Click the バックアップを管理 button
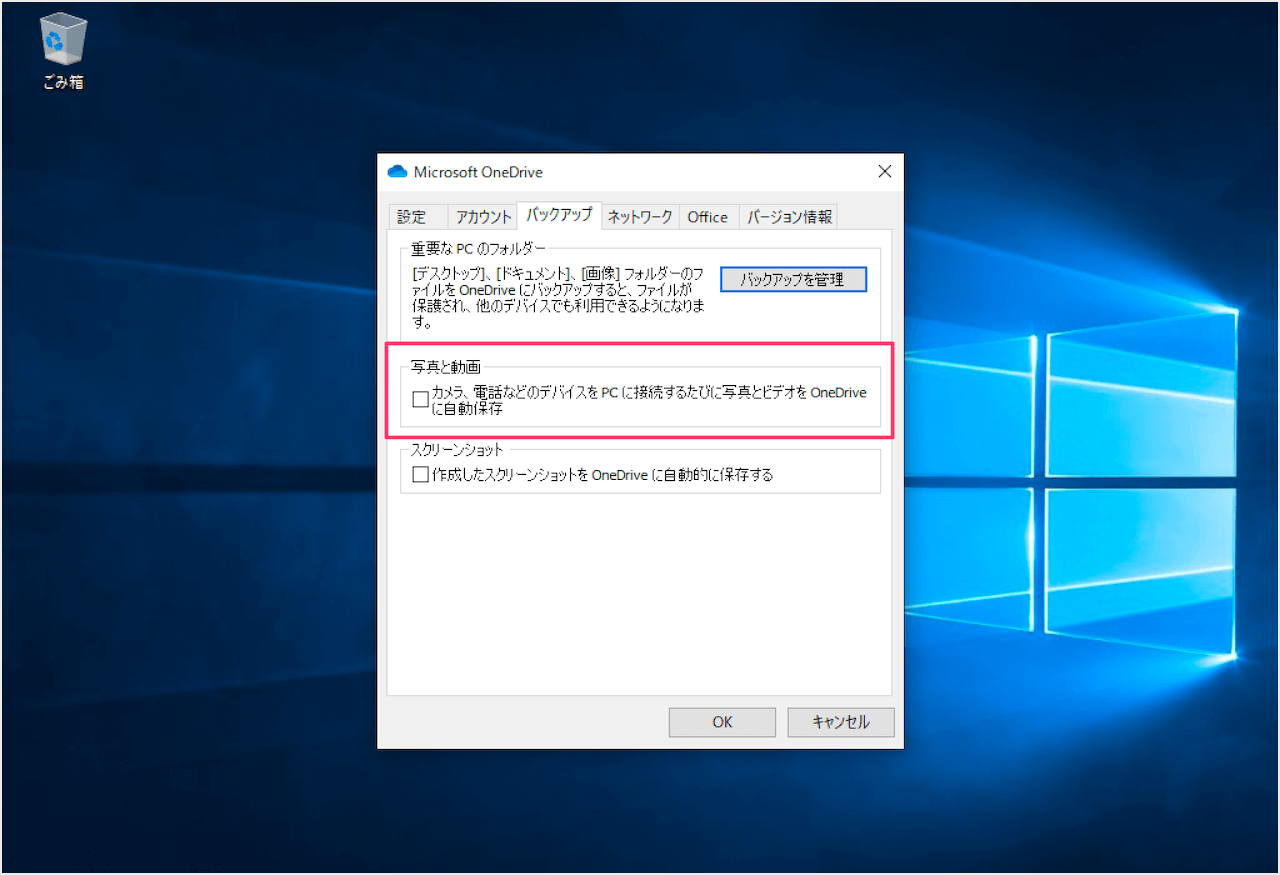 [x=793, y=279]
